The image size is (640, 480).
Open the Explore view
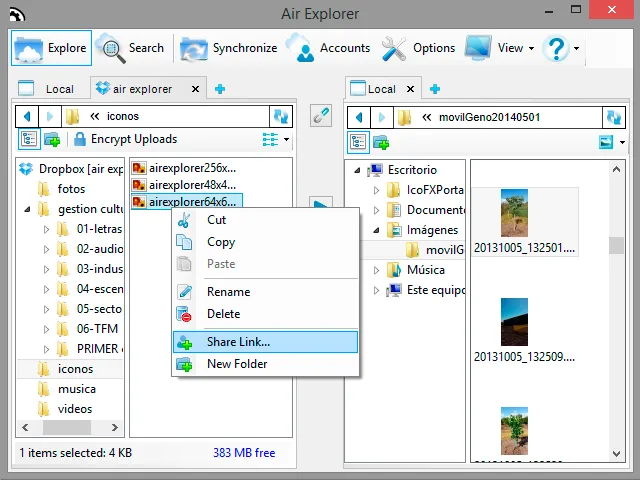coord(51,48)
